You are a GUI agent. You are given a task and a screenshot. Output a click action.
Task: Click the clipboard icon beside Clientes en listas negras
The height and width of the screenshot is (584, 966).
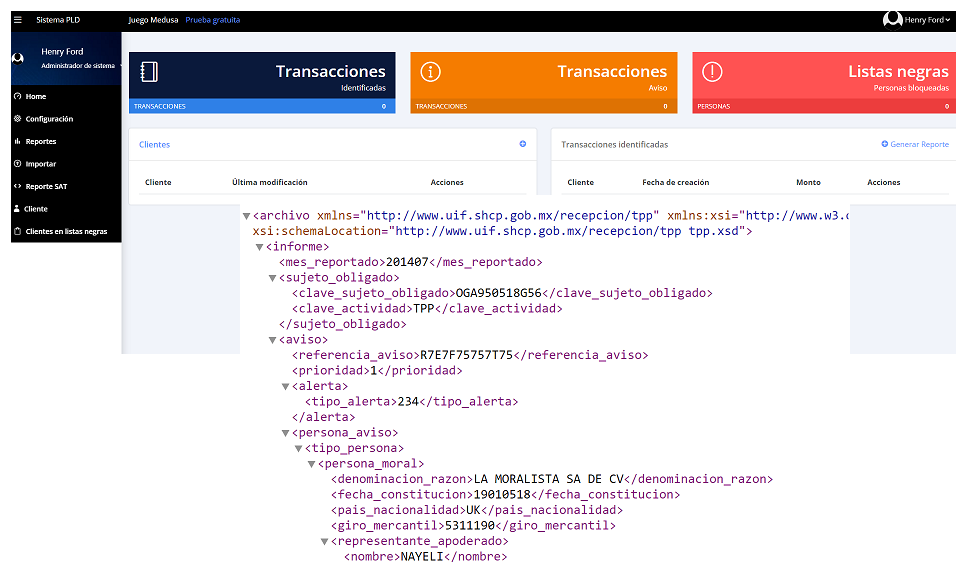pyautogui.click(x=17, y=231)
